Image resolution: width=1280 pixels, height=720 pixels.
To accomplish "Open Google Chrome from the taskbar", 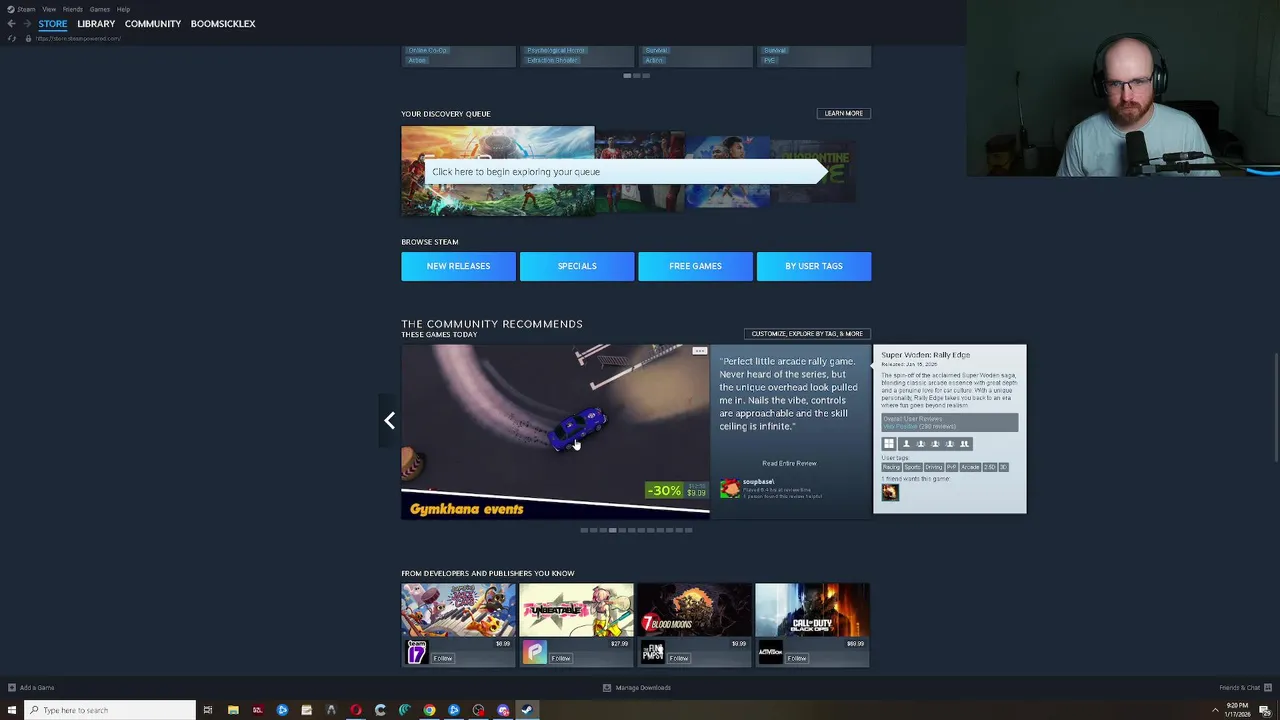I will pos(429,710).
